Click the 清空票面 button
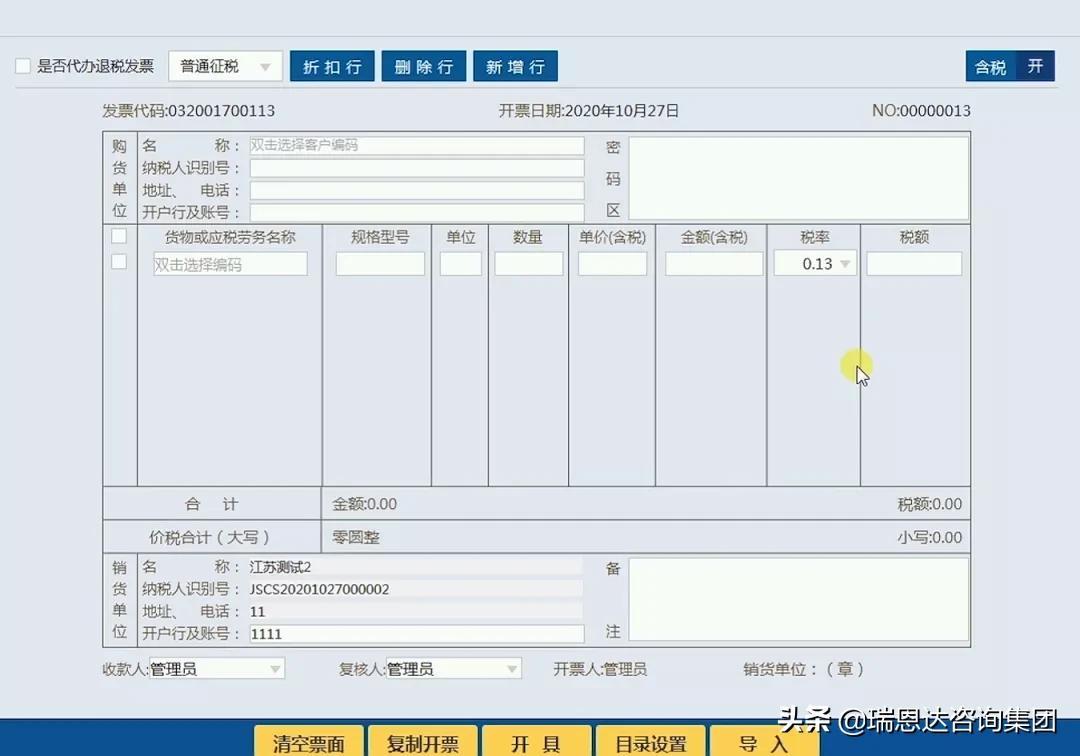1080x756 pixels. pyautogui.click(x=309, y=742)
